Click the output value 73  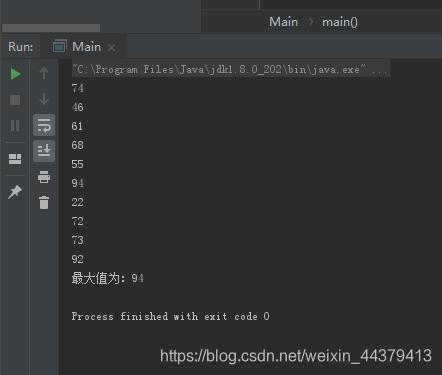point(77,240)
